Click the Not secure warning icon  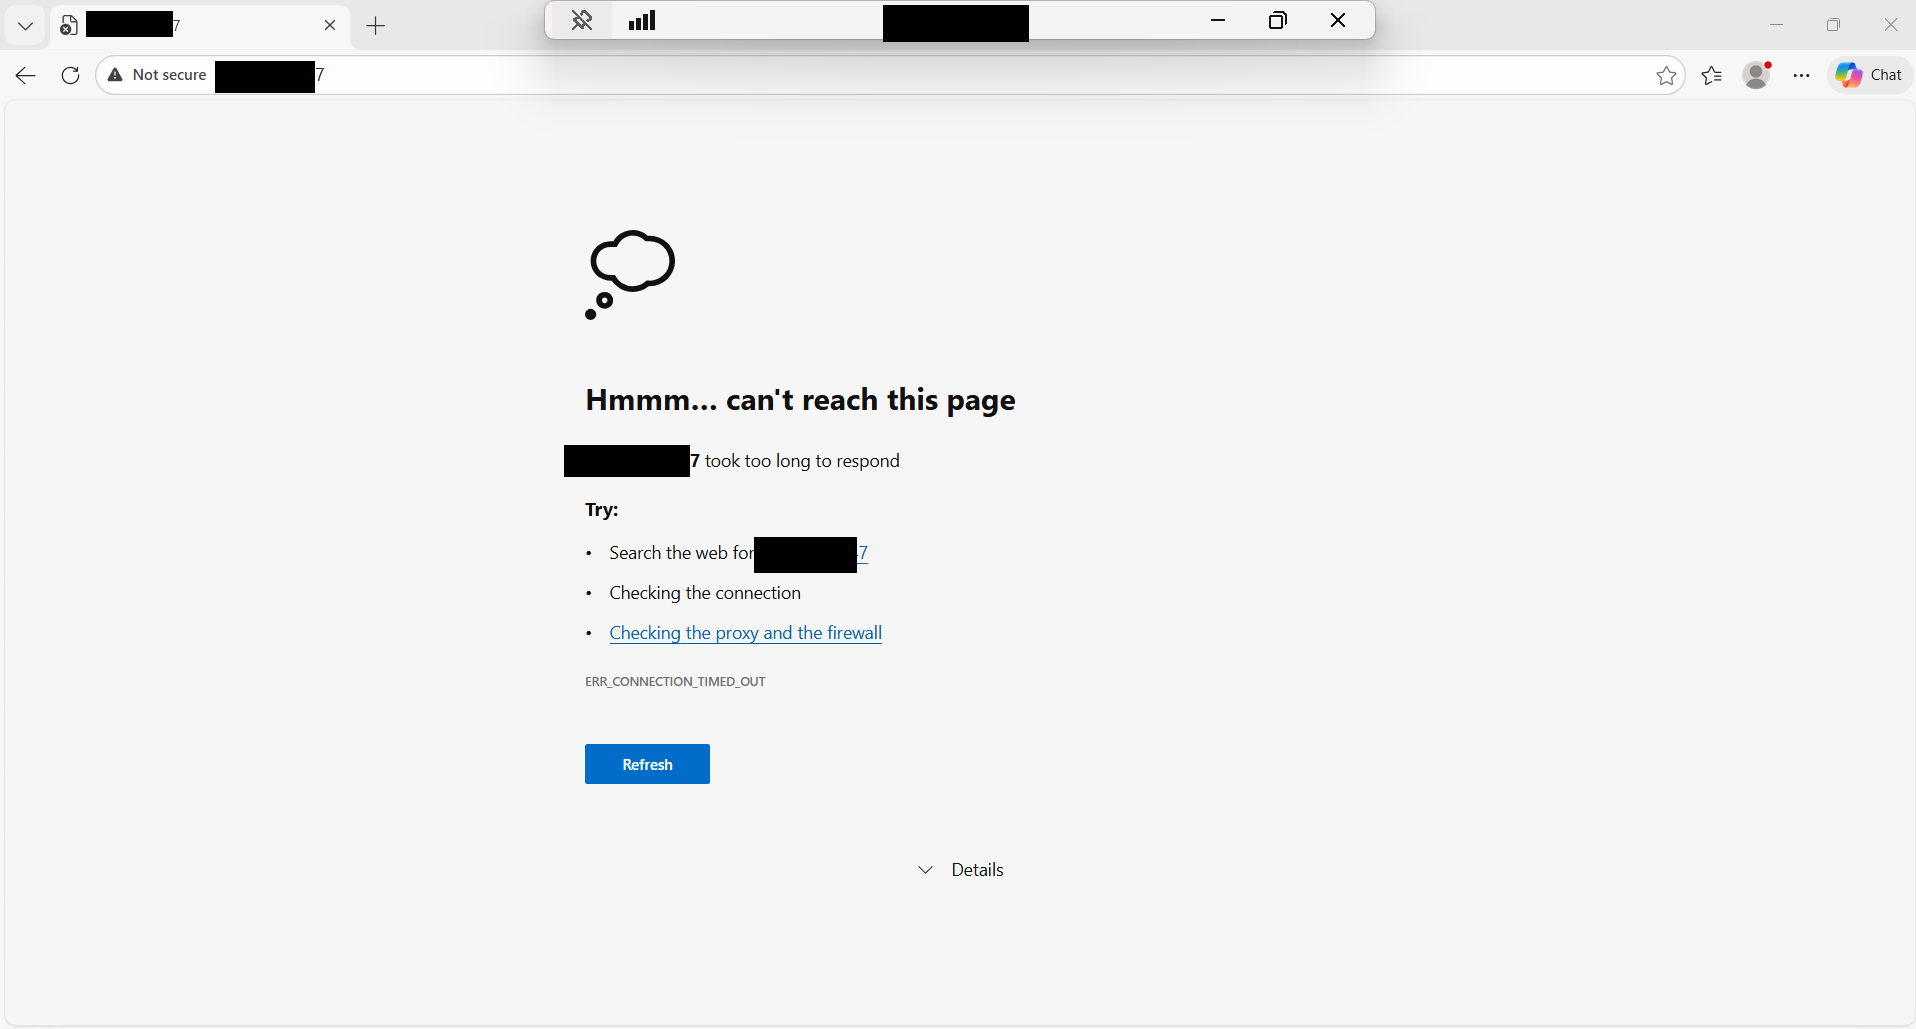click(x=116, y=75)
